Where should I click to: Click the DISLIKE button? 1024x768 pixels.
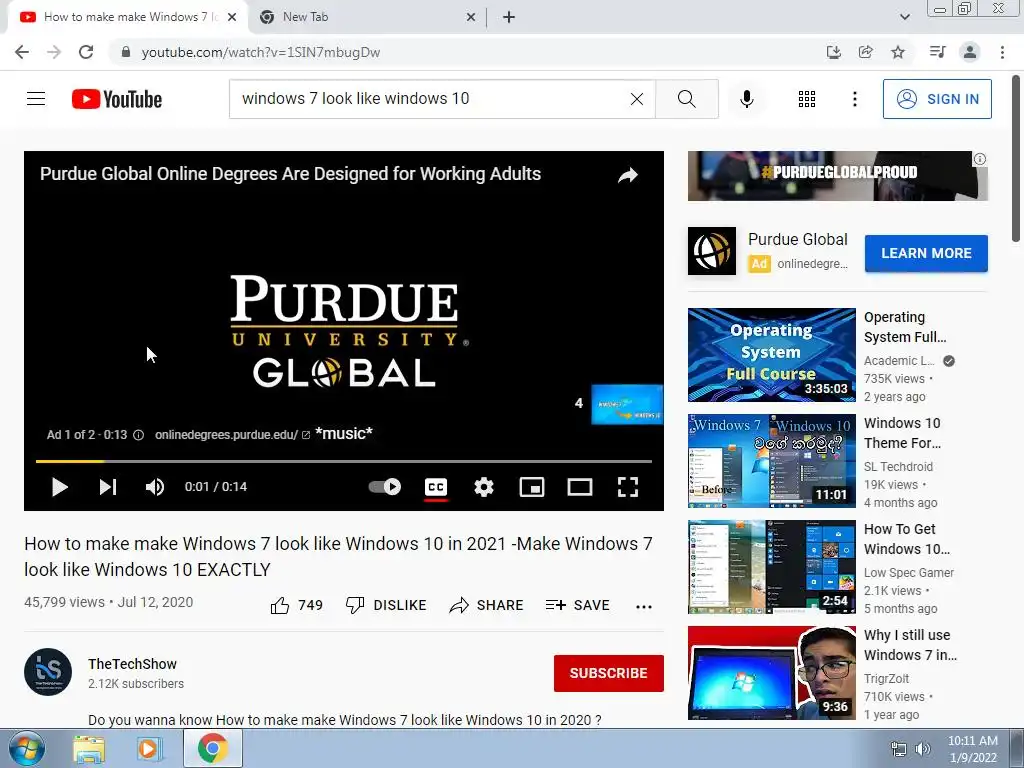[x=386, y=605]
